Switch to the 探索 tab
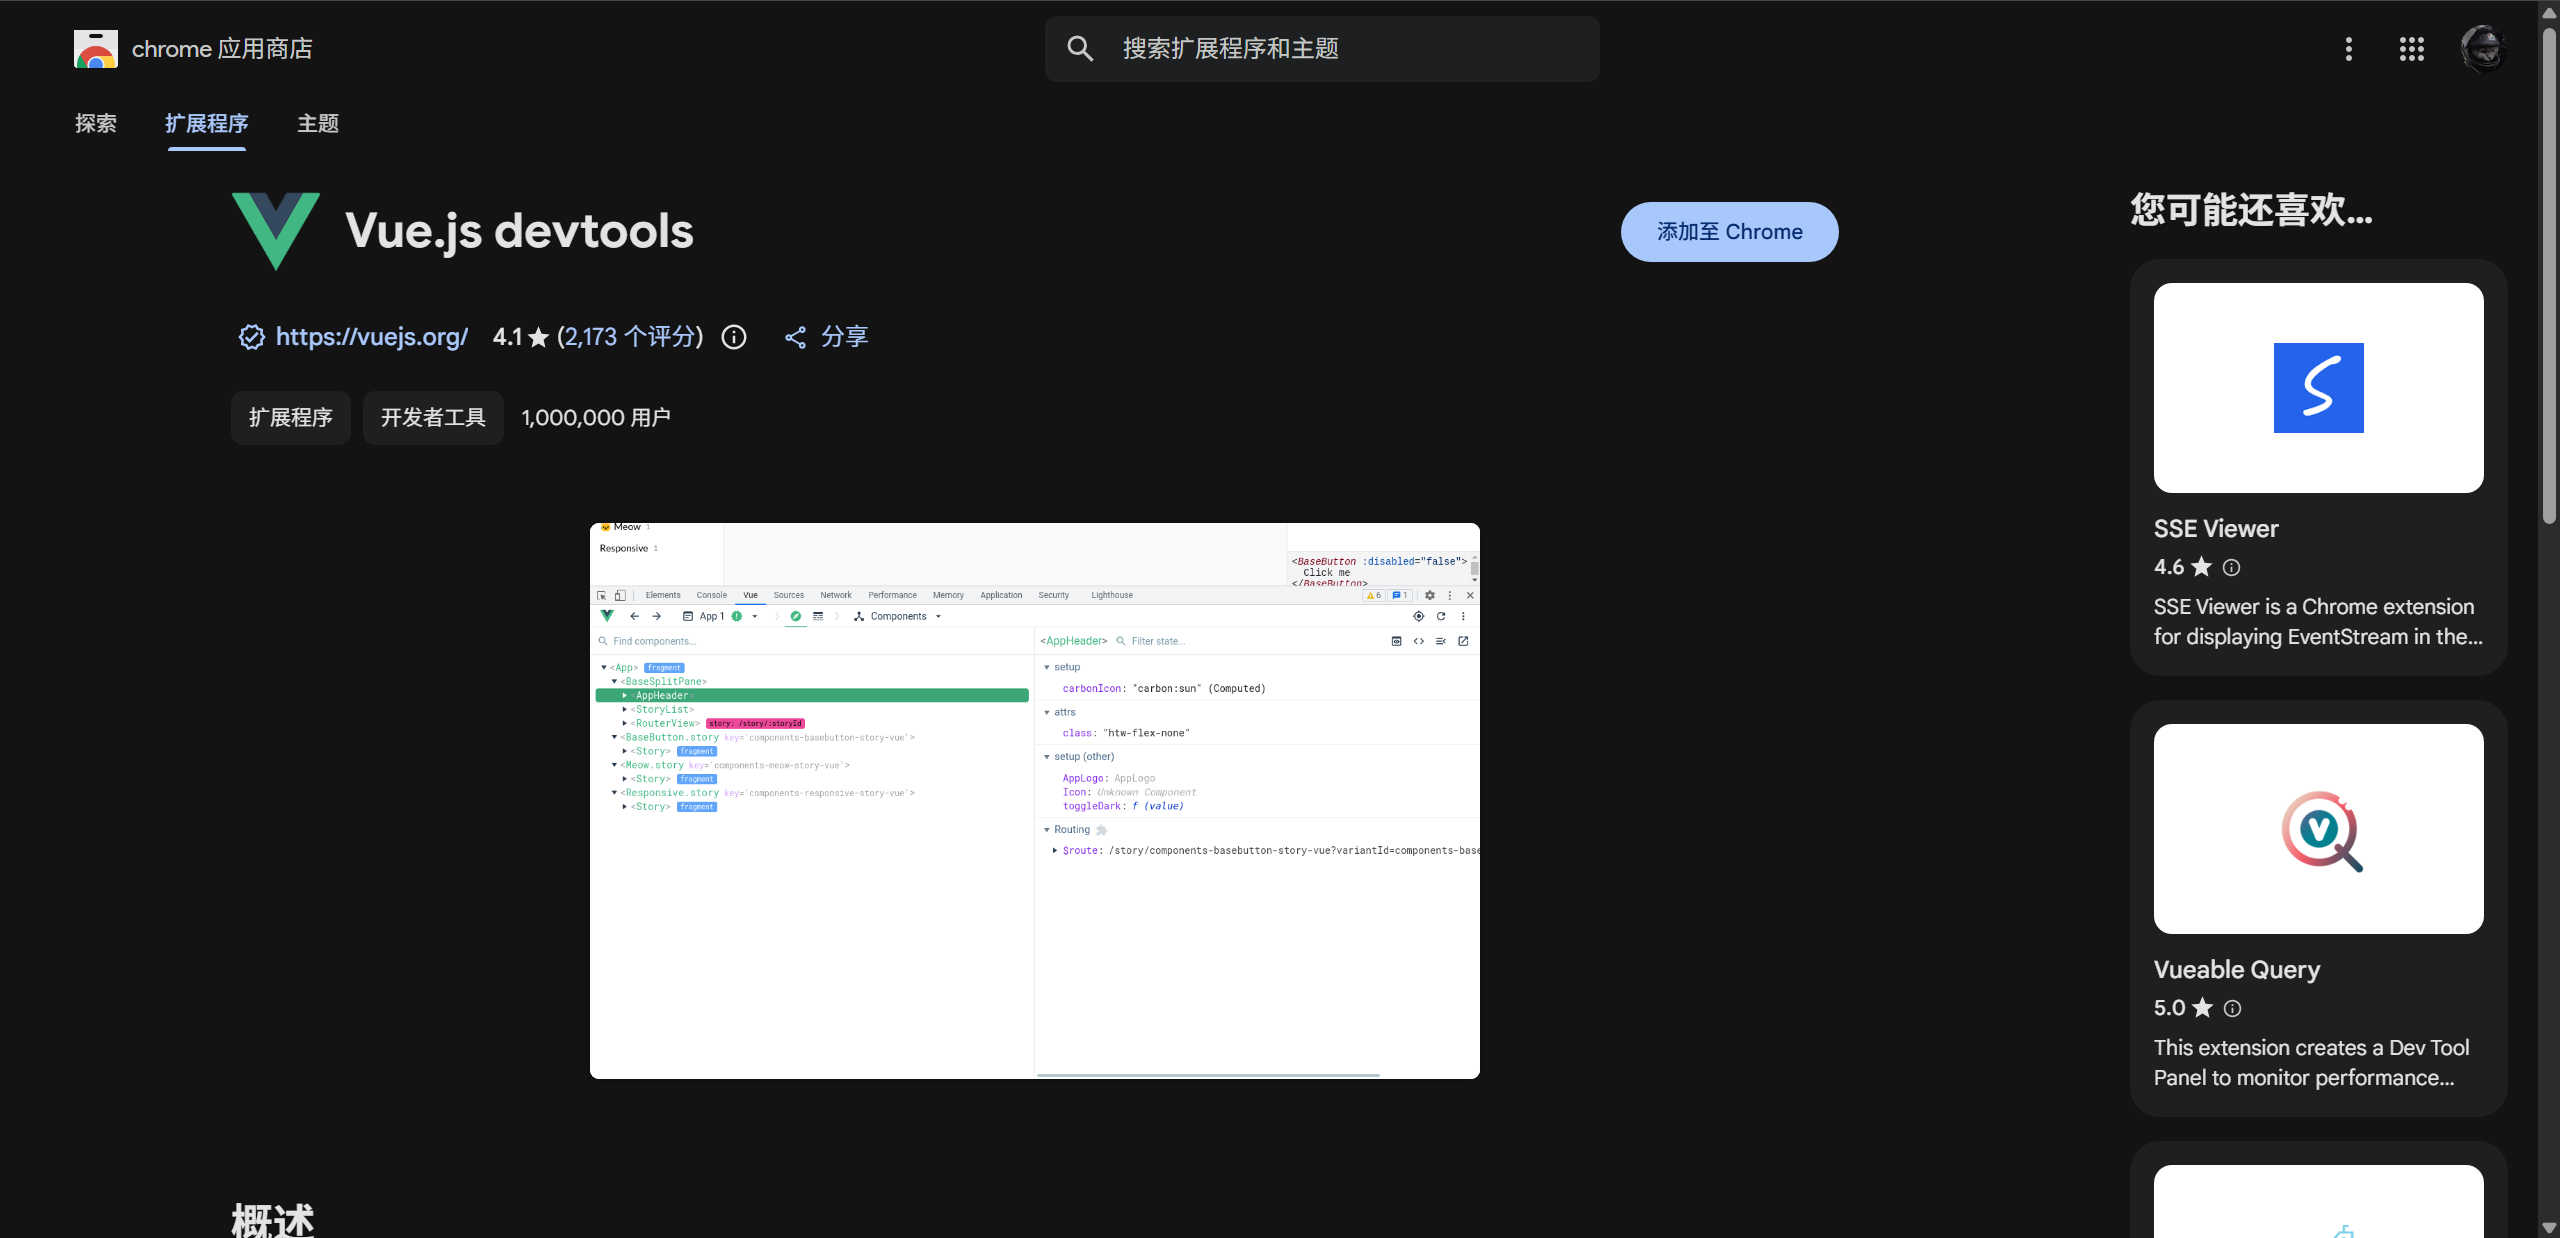The image size is (2560, 1238). pyautogui.click(x=96, y=123)
